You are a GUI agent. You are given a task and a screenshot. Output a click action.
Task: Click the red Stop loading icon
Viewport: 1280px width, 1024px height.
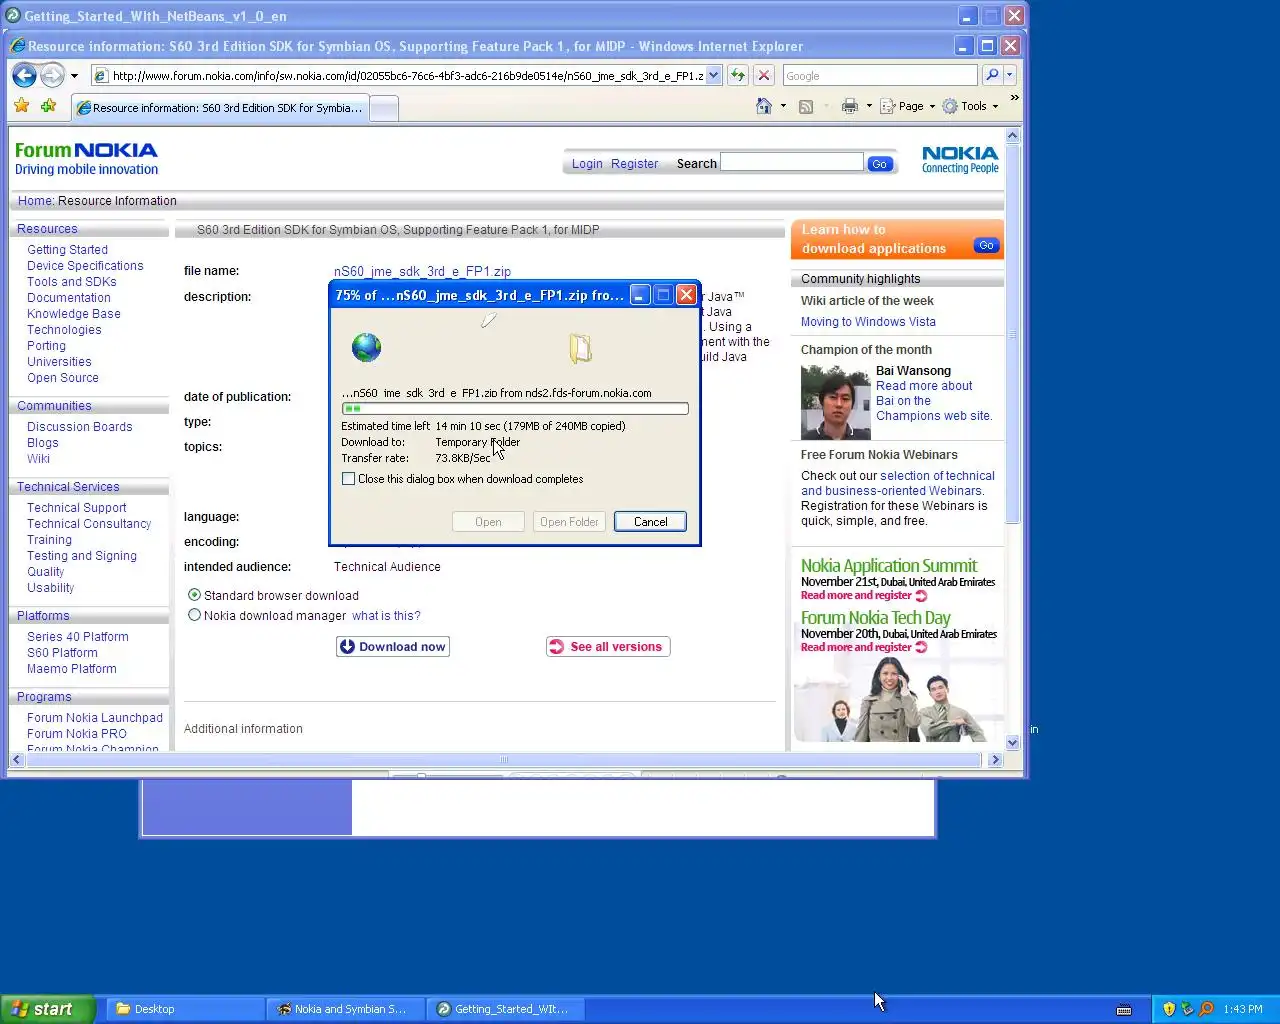(x=764, y=75)
